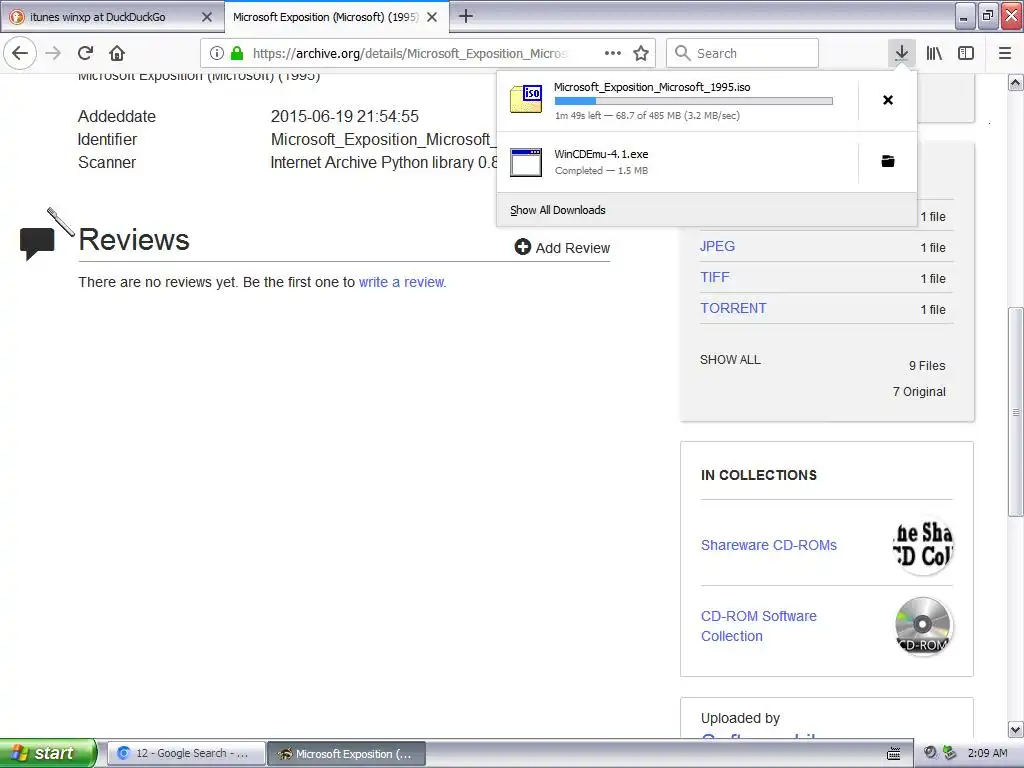Click the 2:09 AM clock
The image size is (1024, 768).
[x=987, y=753]
